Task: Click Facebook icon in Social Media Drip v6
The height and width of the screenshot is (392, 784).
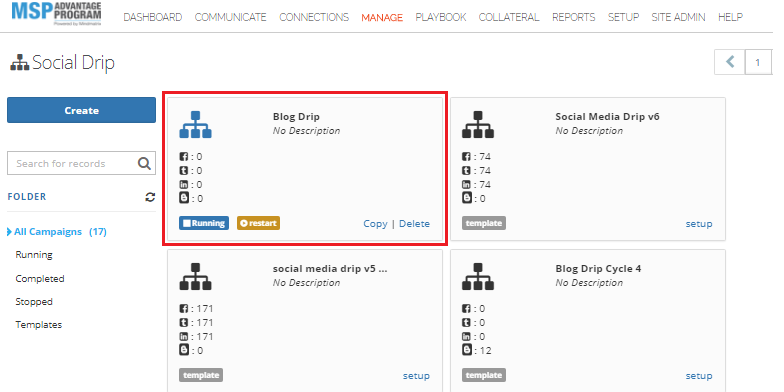Action: [x=466, y=157]
